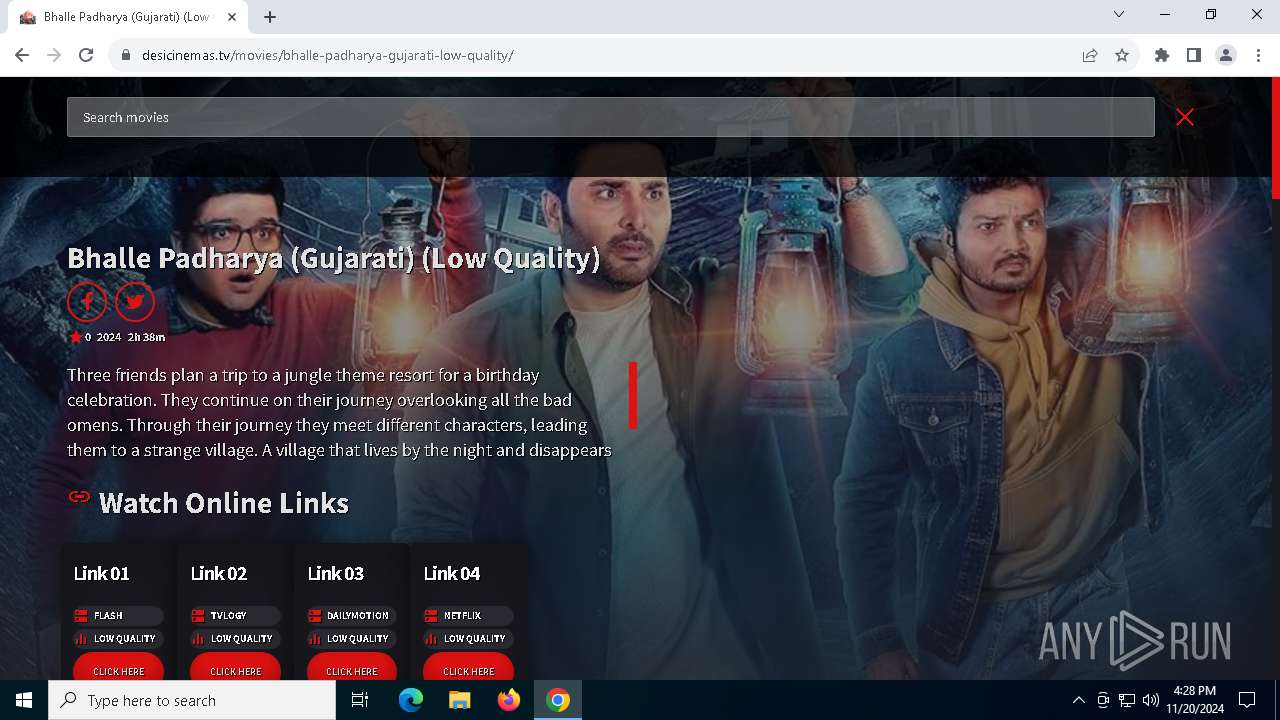Image resolution: width=1280 pixels, height=720 pixels.
Task: Close the Bhalle Padharya tab
Action: click(x=232, y=17)
